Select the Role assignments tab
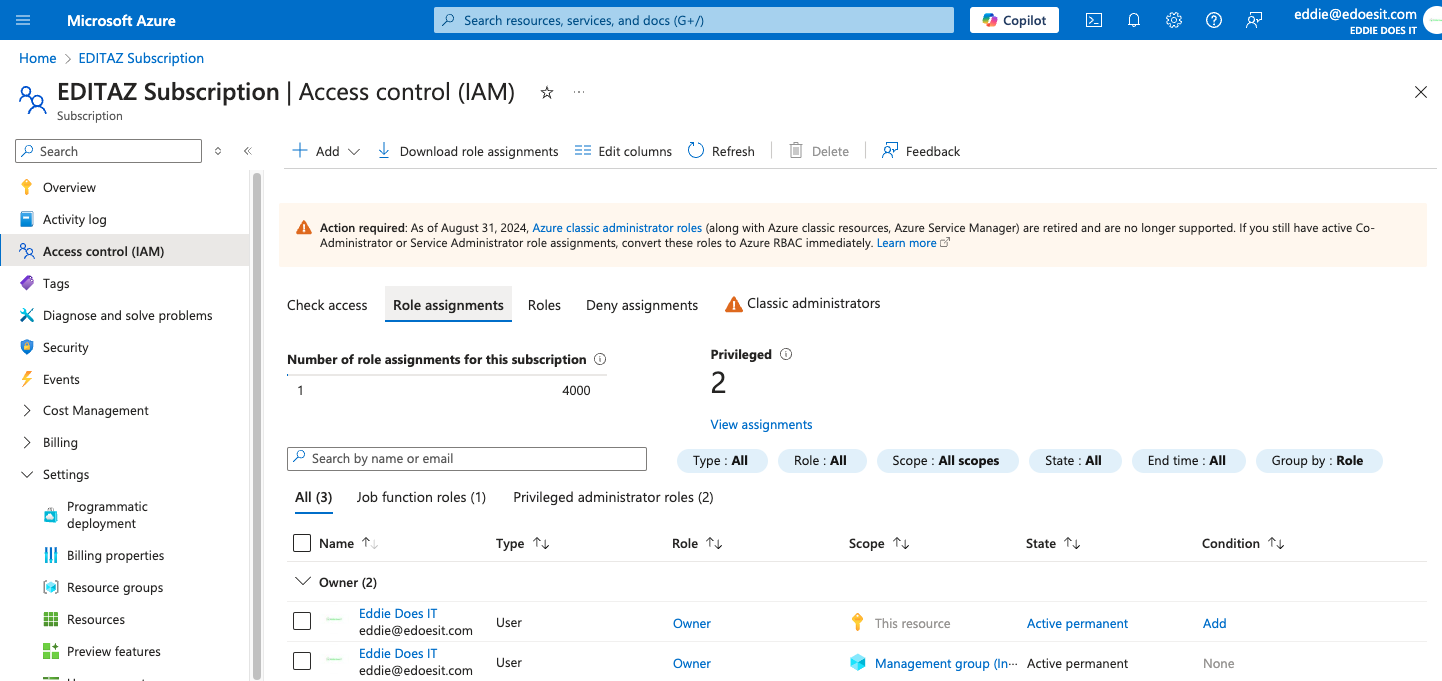Viewport: 1442px width, 681px height. coord(448,305)
